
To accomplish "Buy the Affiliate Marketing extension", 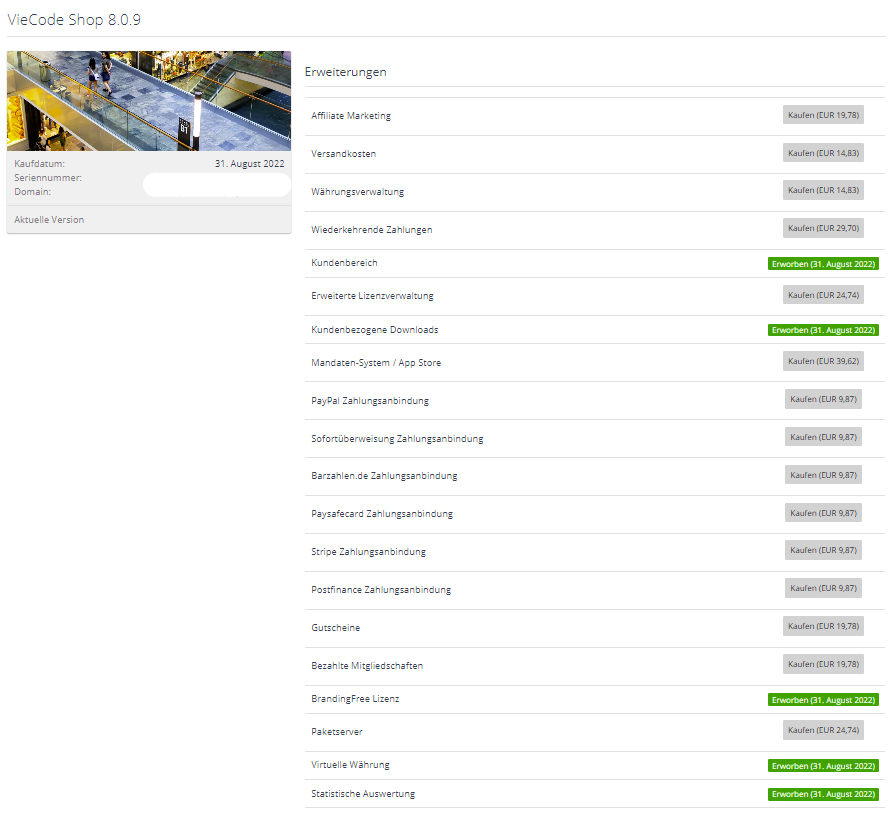I will (x=823, y=115).
